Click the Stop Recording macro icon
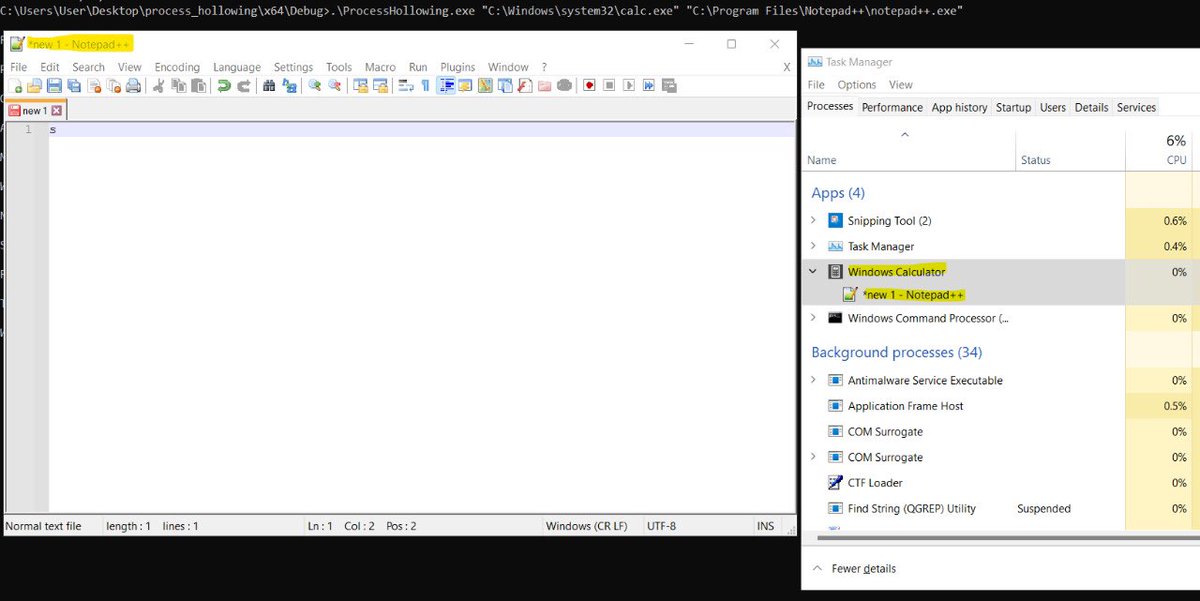This screenshot has height=601, width=1200. point(610,86)
